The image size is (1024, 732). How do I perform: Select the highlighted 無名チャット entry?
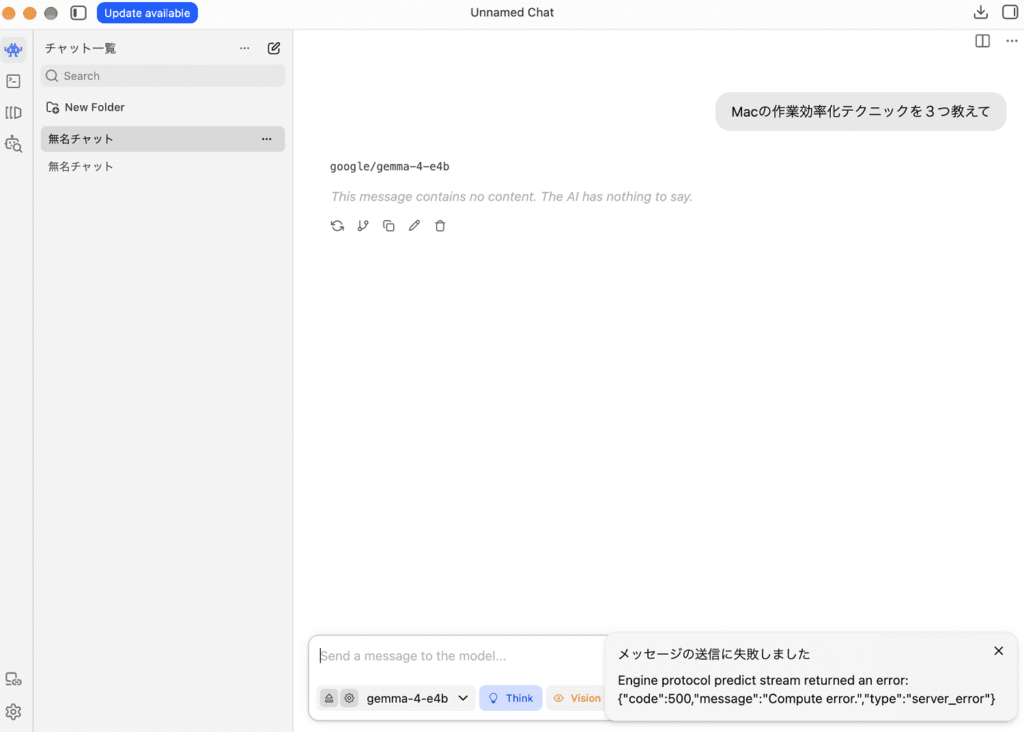(x=163, y=139)
